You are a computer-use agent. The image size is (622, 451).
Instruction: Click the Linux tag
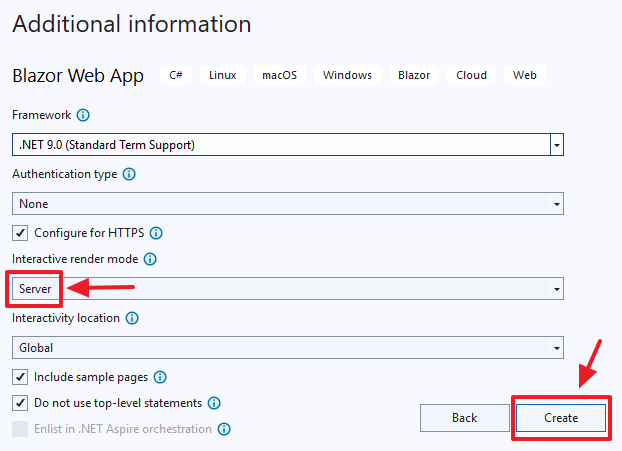coord(223,75)
